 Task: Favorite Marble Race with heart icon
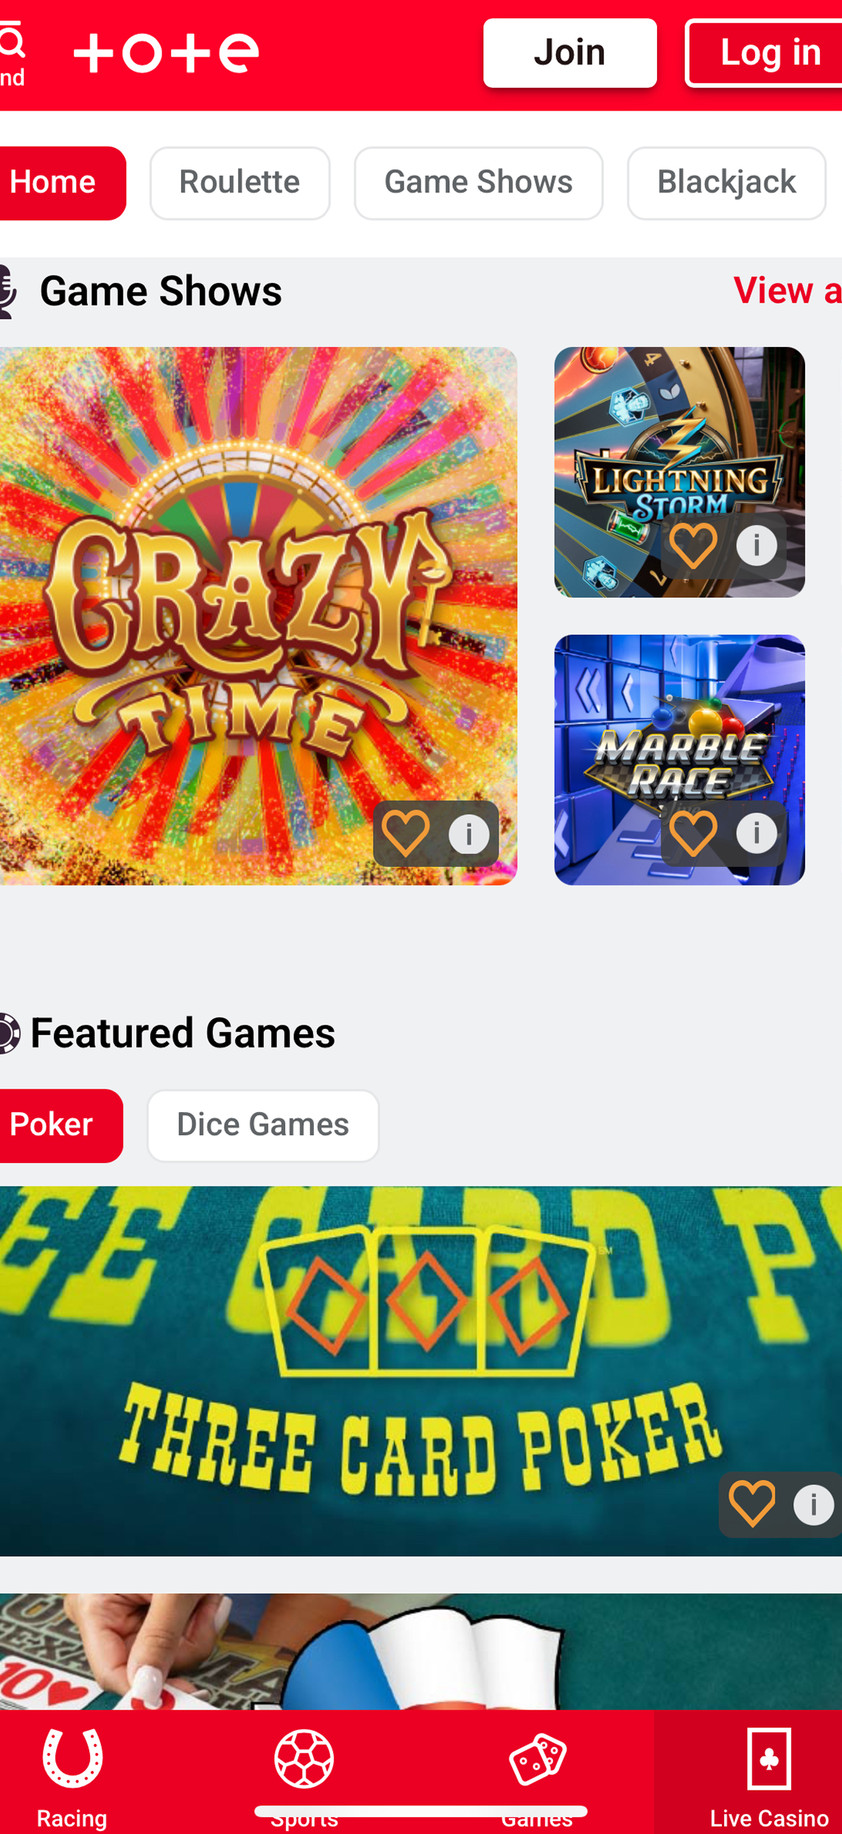point(693,833)
